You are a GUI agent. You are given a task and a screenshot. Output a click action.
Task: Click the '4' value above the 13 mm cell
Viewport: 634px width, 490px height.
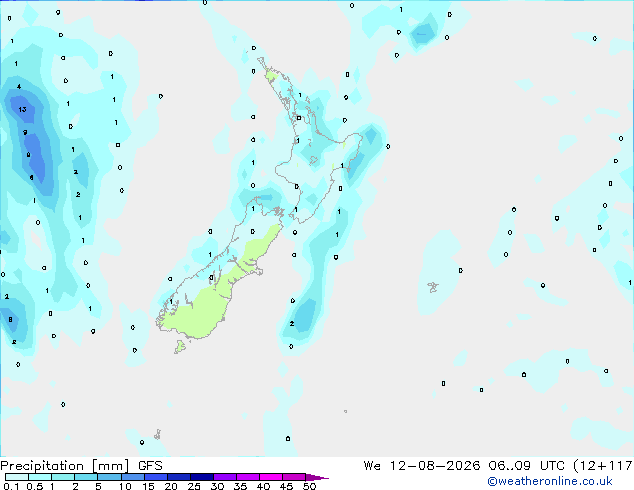(x=19, y=87)
